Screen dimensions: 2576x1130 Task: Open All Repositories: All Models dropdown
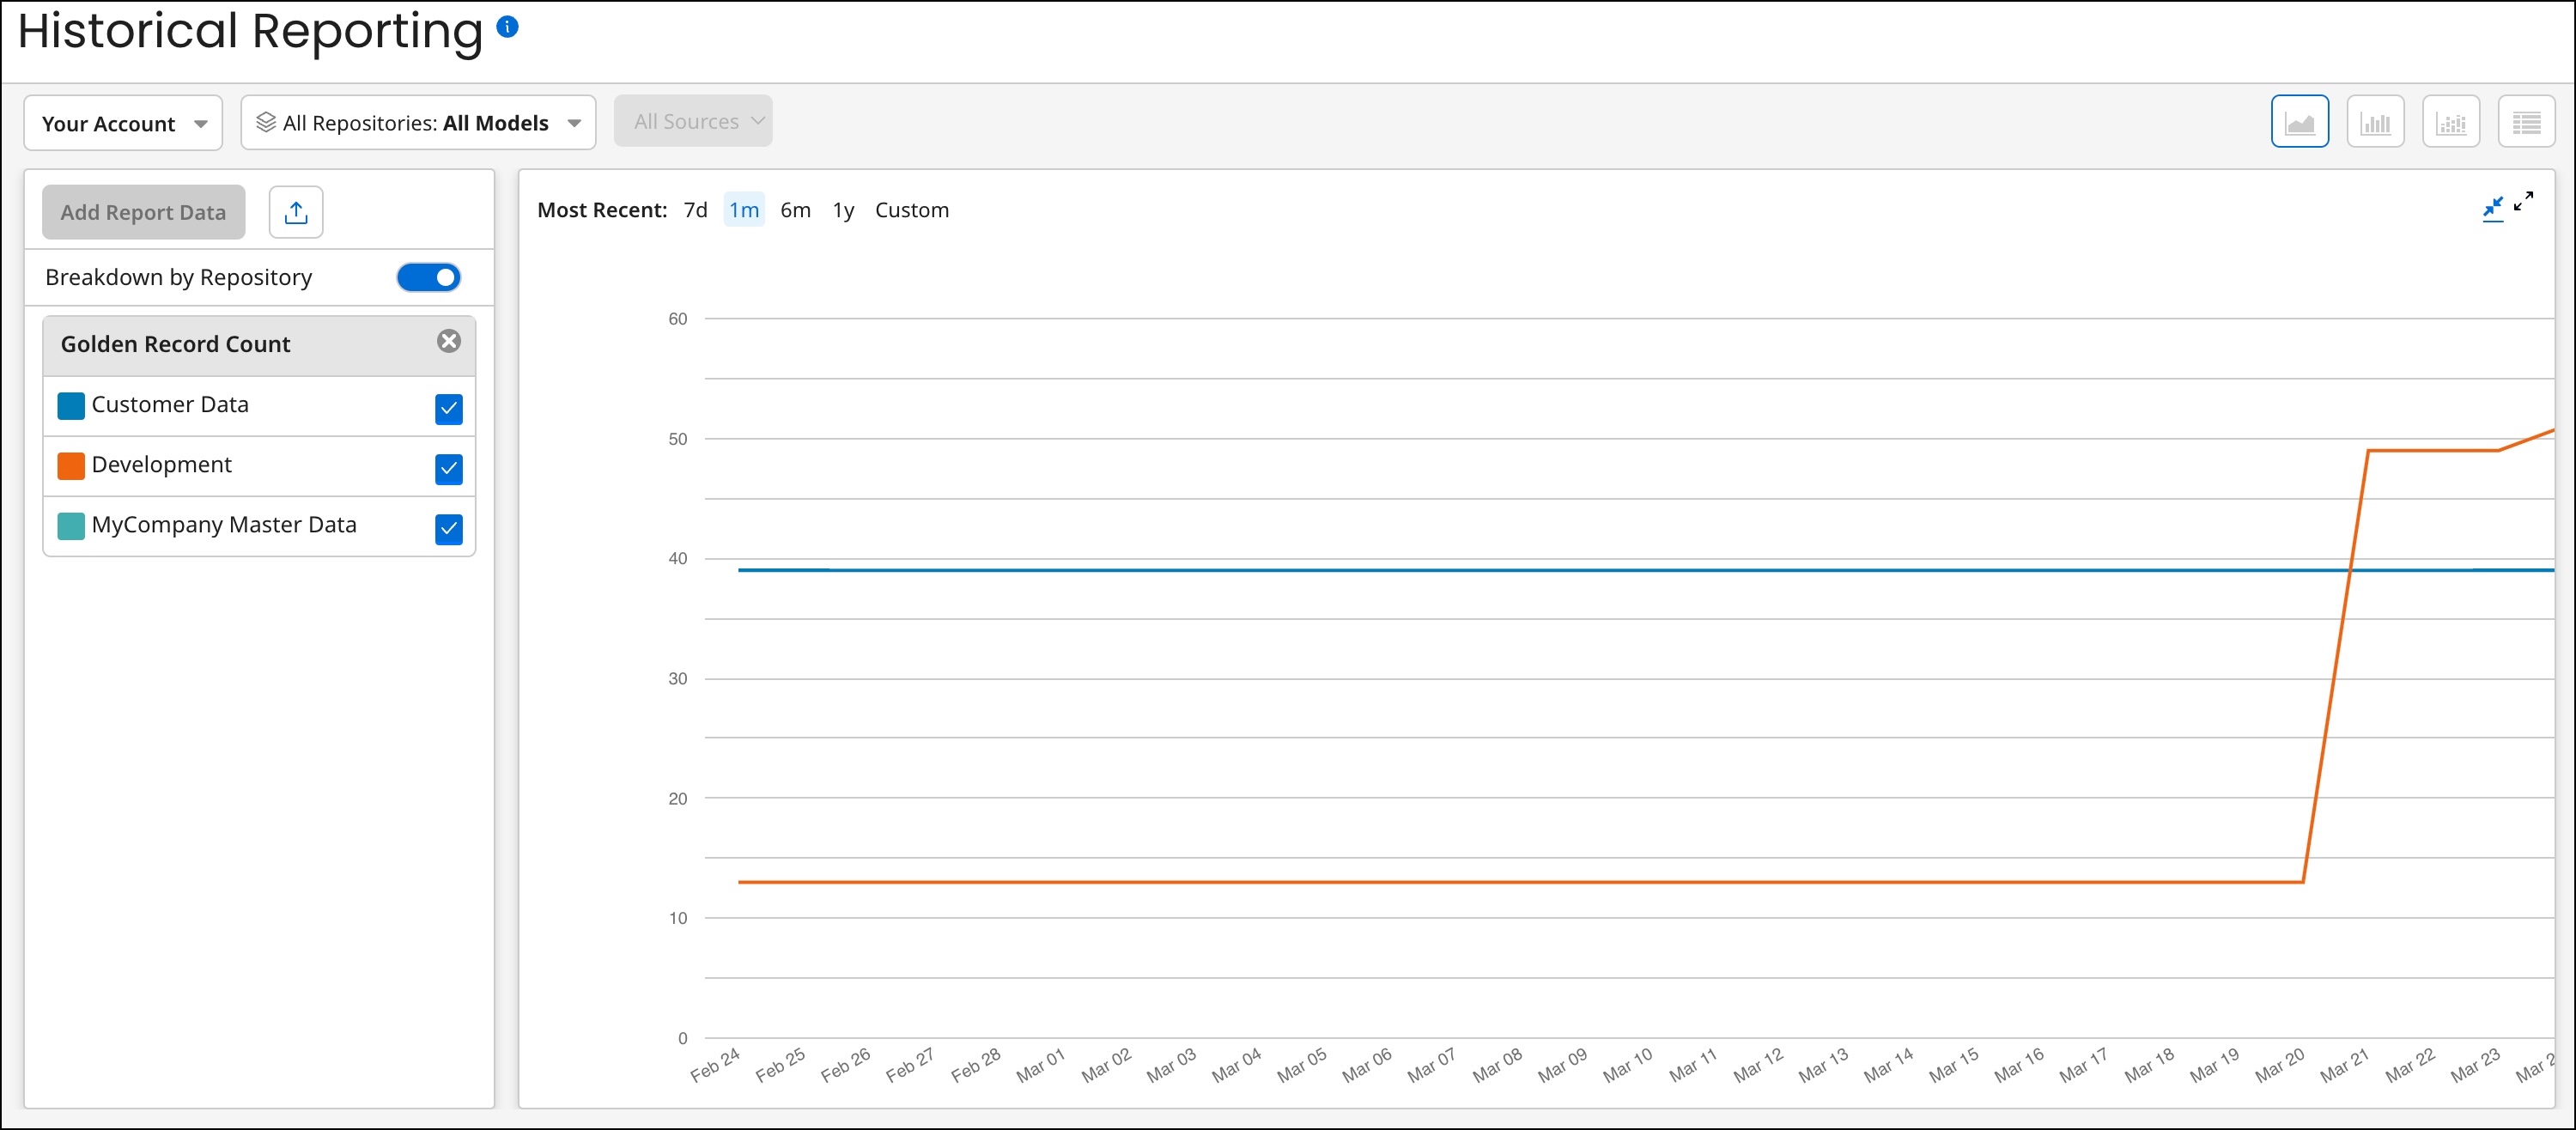[x=418, y=123]
